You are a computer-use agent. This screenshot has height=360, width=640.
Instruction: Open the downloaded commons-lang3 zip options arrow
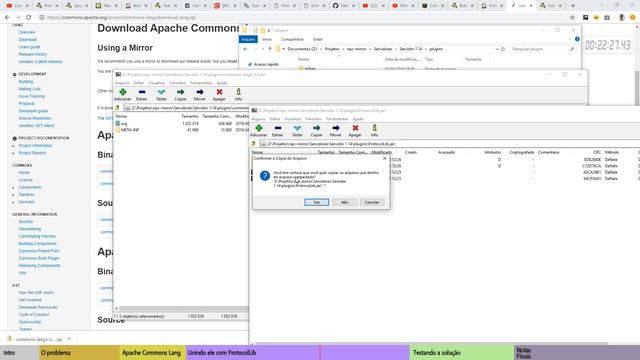coord(69,339)
